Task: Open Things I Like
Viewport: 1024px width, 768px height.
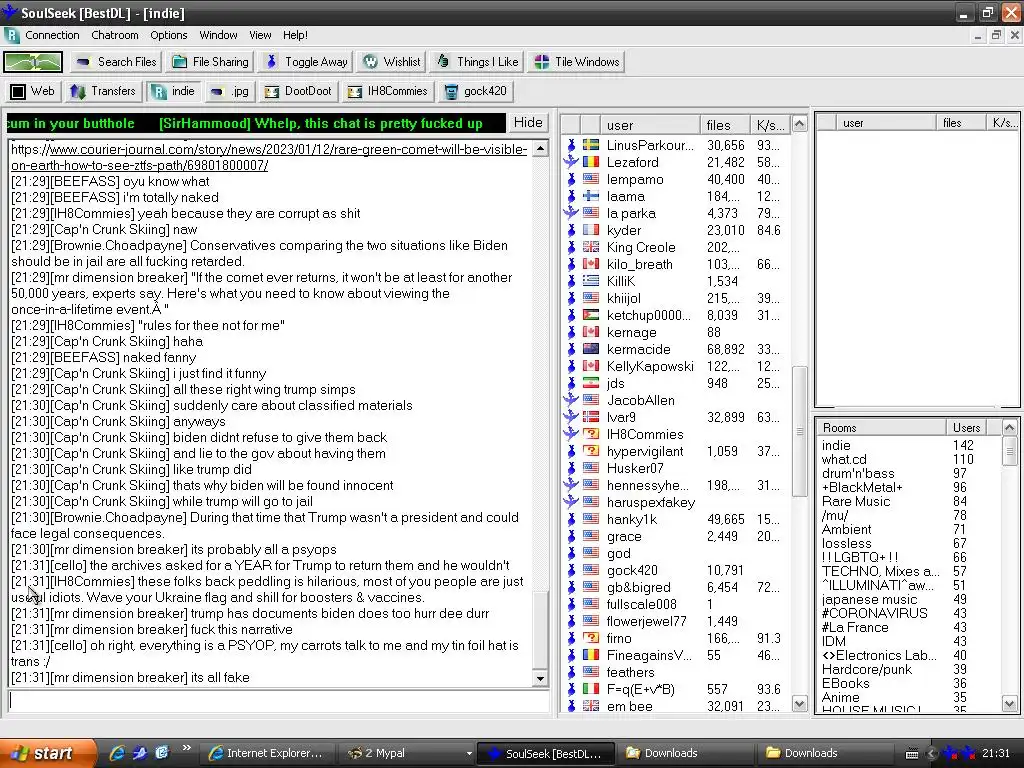Action: click(477, 62)
